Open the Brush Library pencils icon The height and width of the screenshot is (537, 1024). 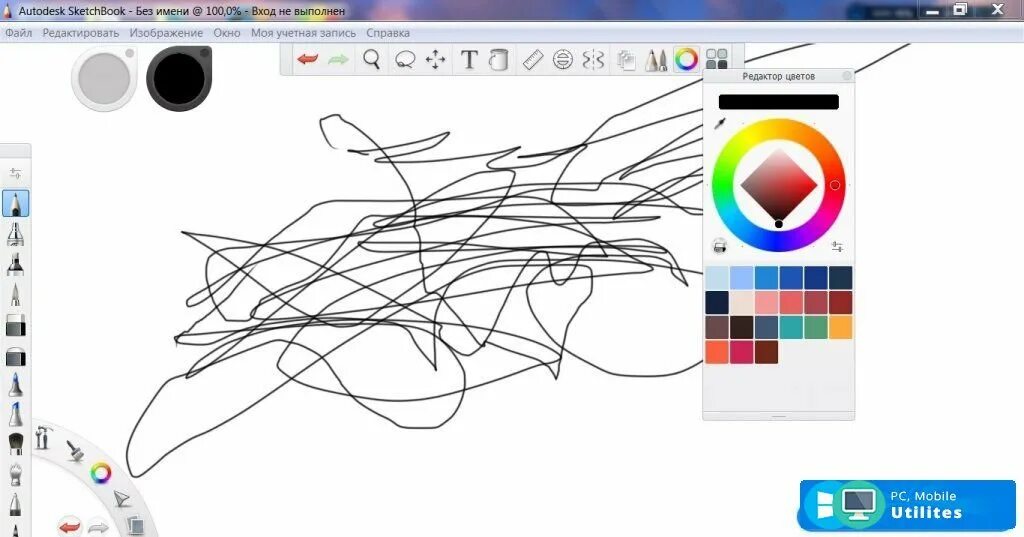(656, 60)
